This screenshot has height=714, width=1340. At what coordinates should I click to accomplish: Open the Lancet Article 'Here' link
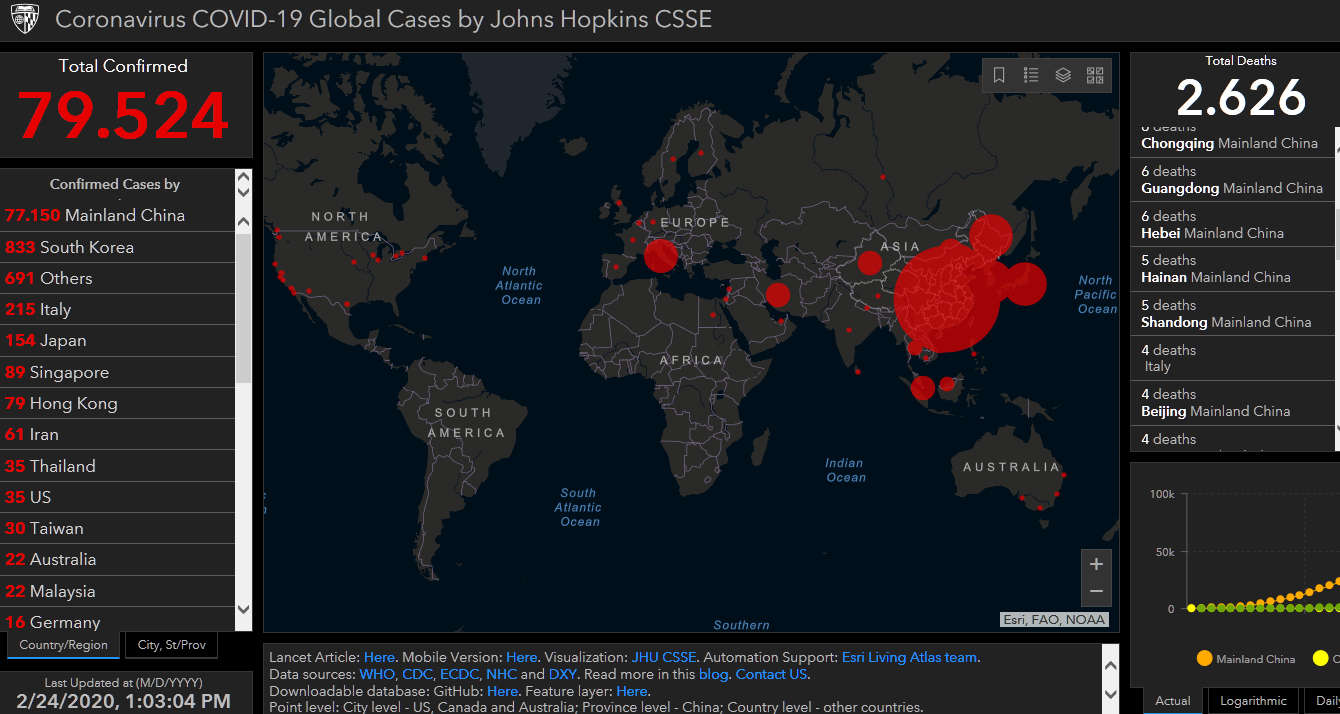tap(379, 657)
